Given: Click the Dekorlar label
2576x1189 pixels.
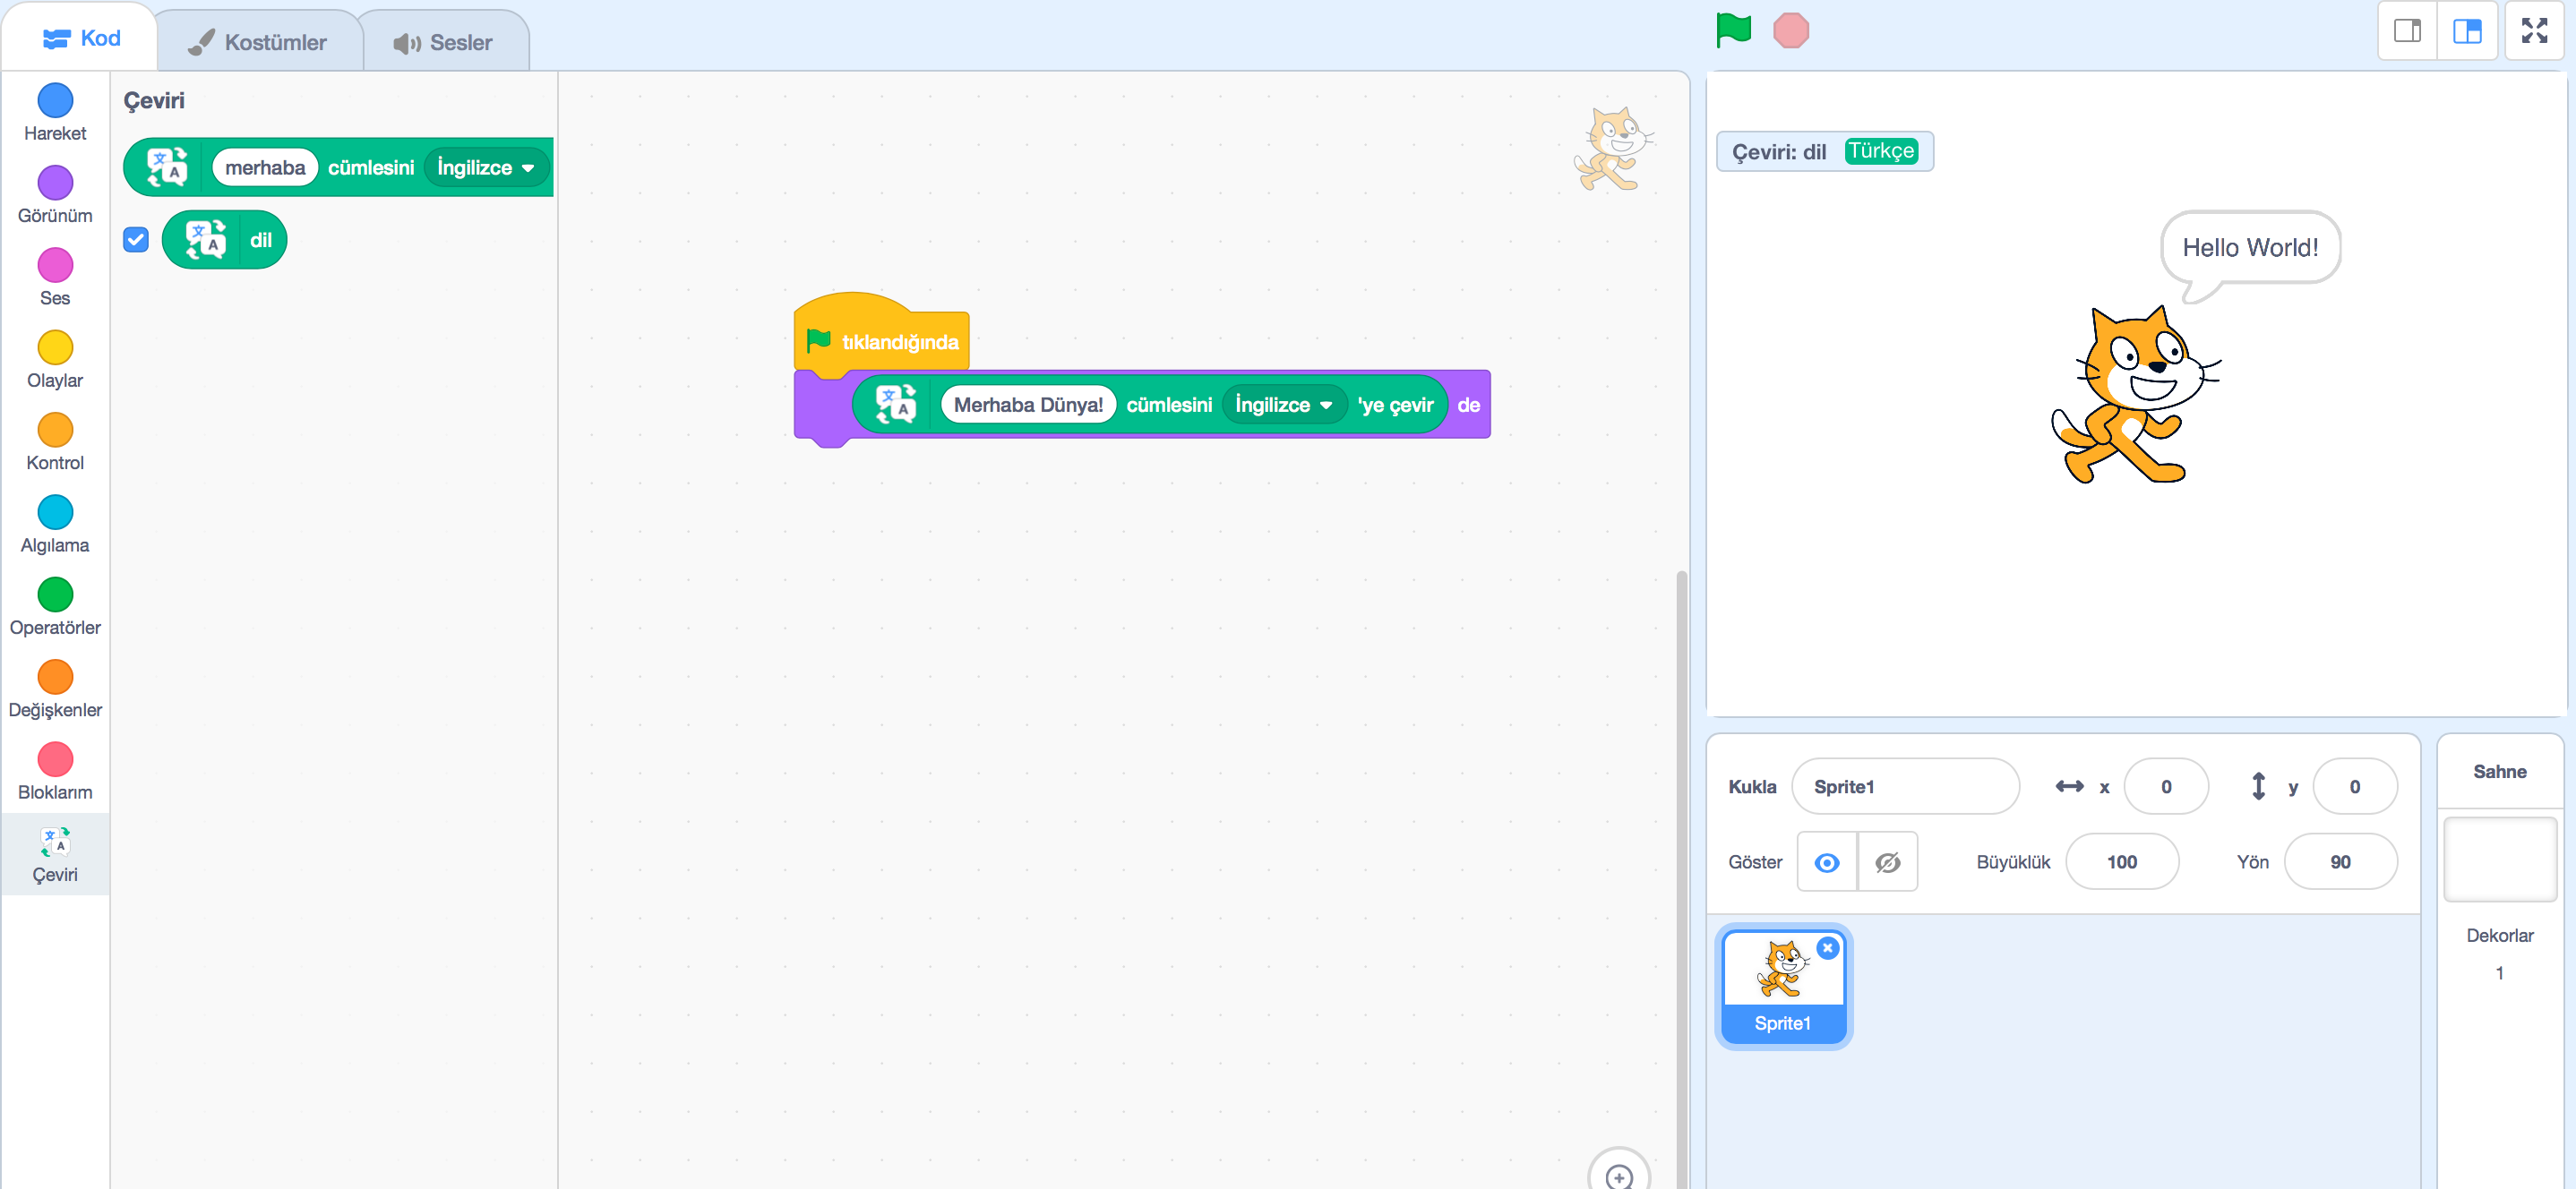Looking at the screenshot, I should (2499, 935).
